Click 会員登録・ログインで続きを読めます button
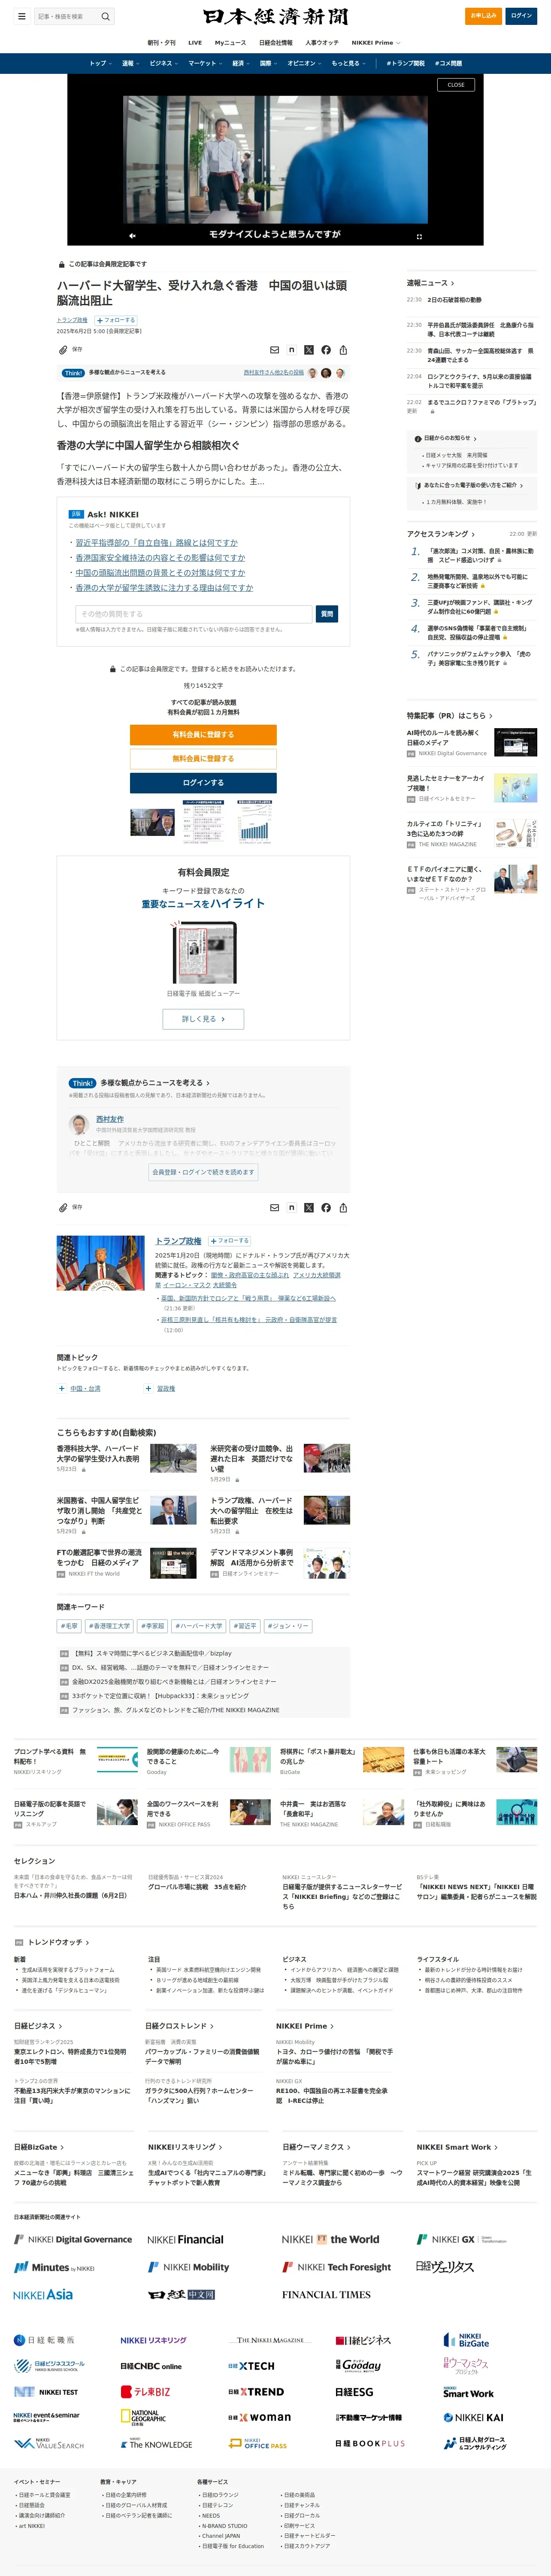Screen dimensions: 551x2576 (x=203, y=1172)
